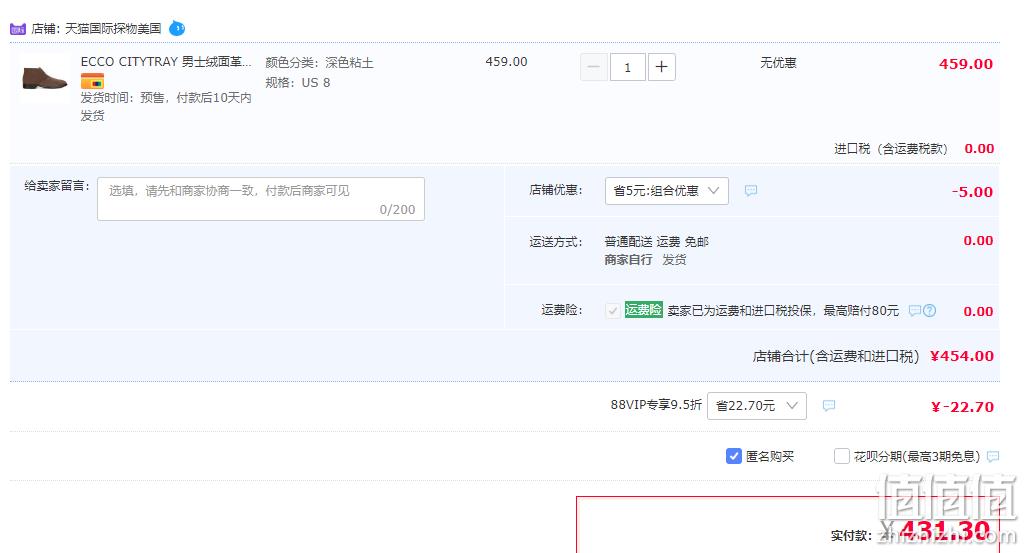This screenshot has height=553, width=1026.
Task: Click the quantity input field
Action: [628, 67]
